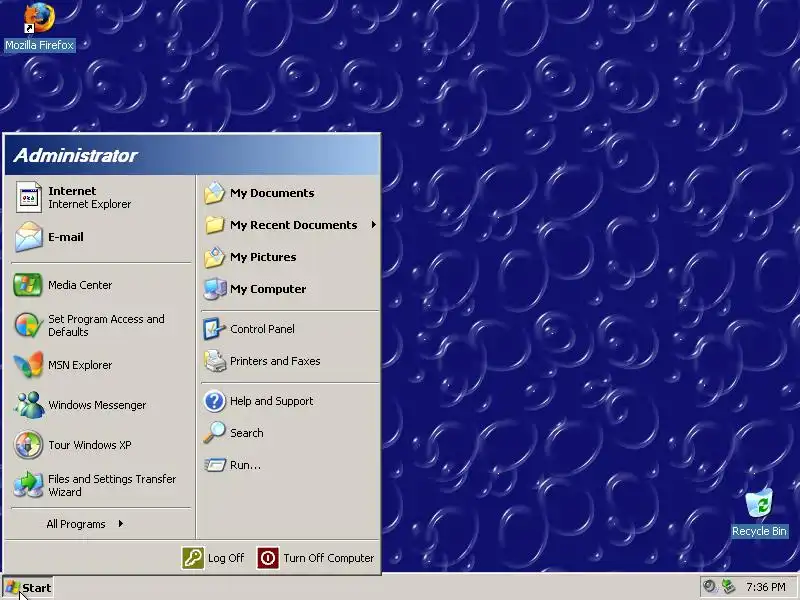This screenshot has width=800, height=600.
Task: Click the Recycle Bin desktop icon
Action: pos(759,504)
